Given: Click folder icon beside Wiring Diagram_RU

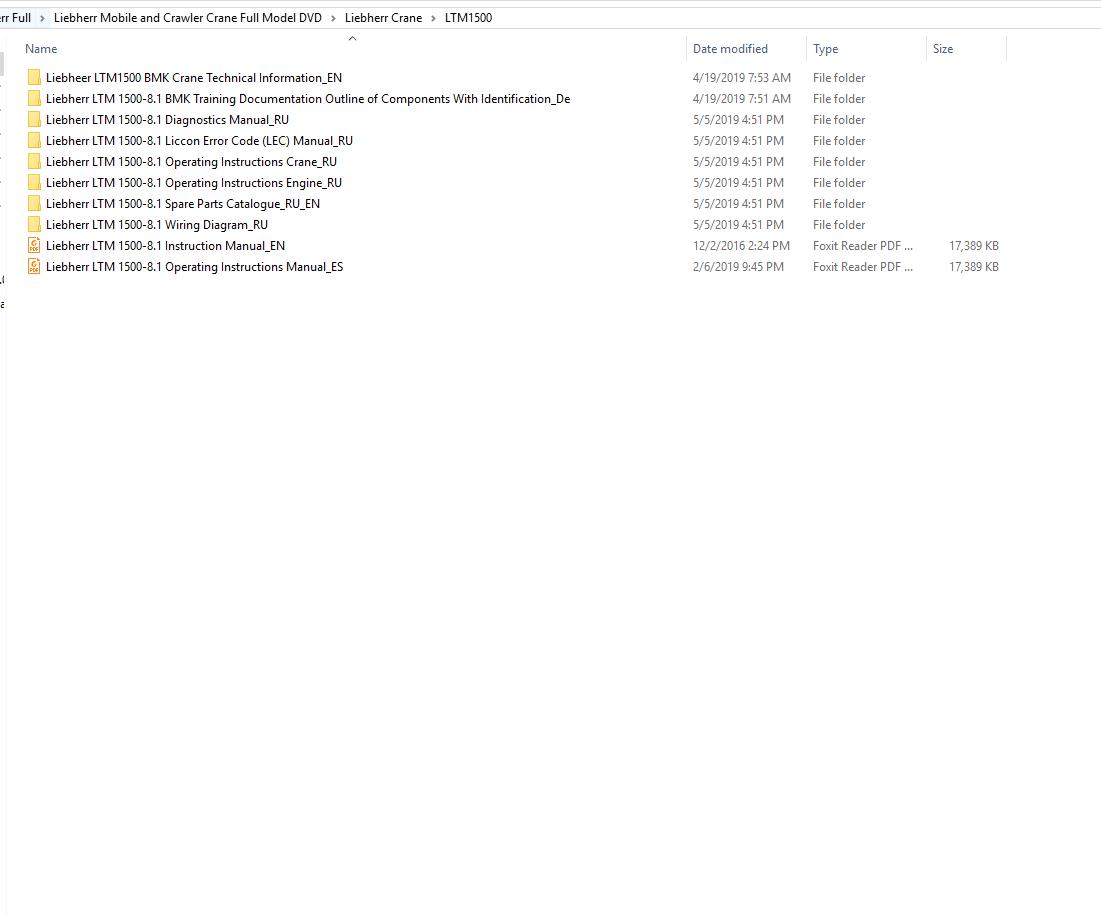Looking at the screenshot, I should tap(34, 225).
